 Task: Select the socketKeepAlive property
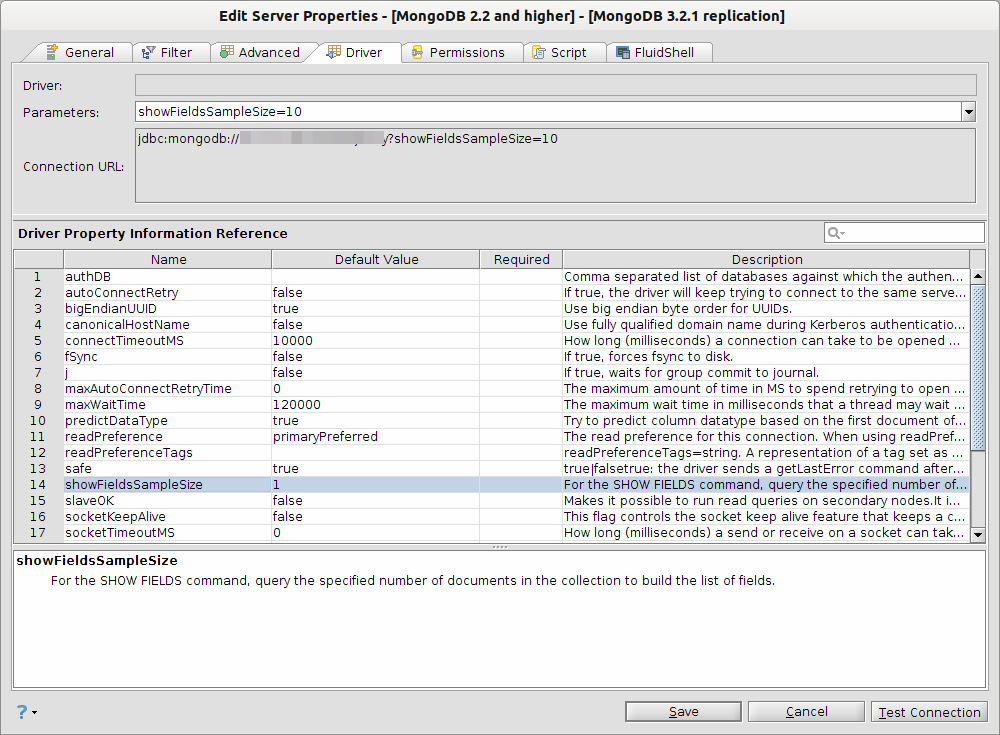[491, 516]
